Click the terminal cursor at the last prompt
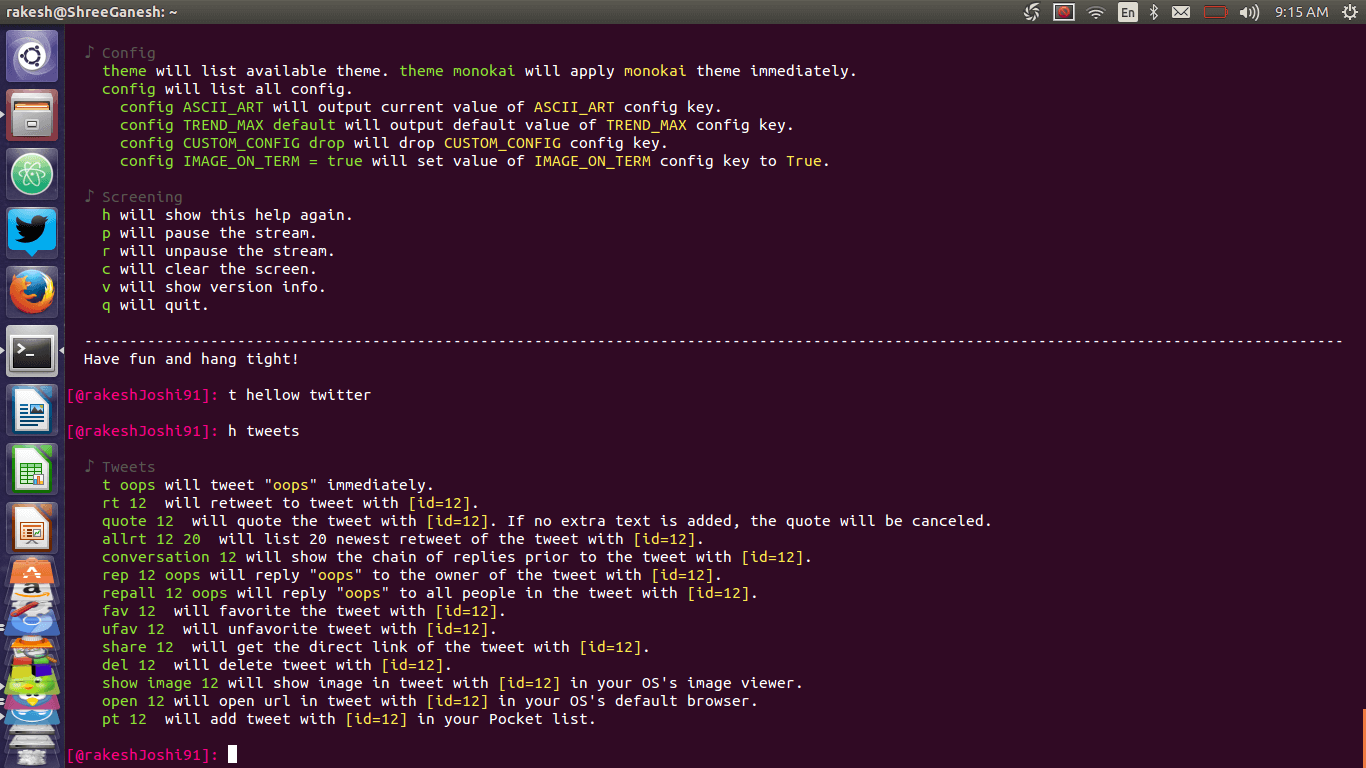 click(x=233, y=754)
